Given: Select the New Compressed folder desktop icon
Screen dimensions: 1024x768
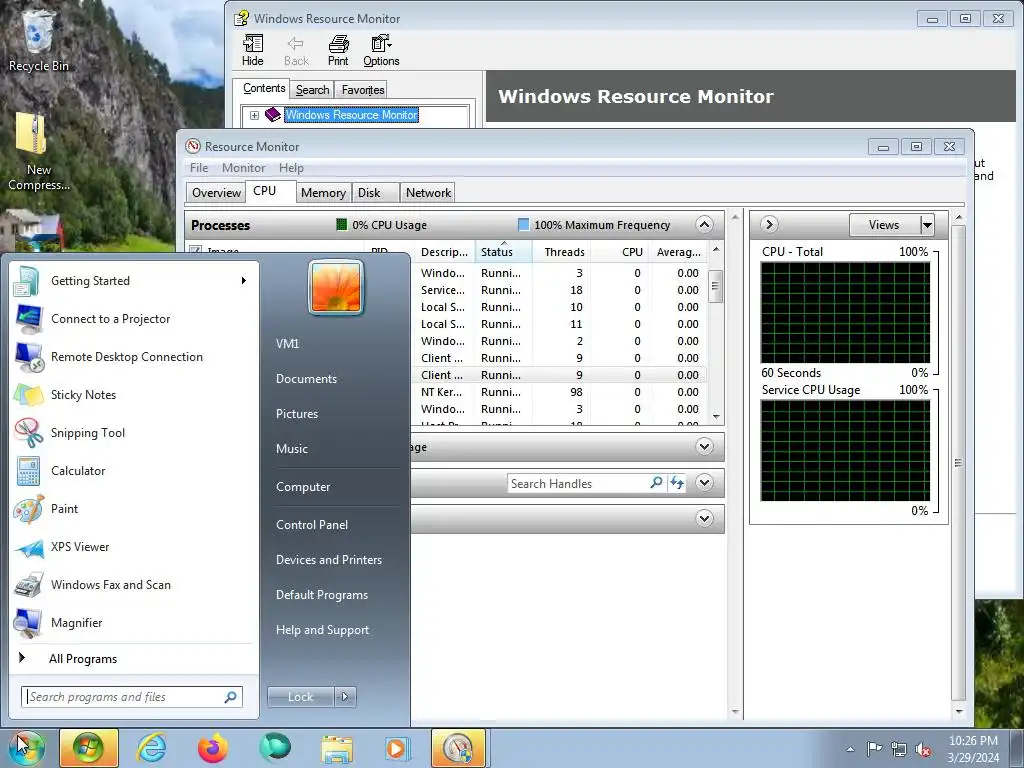Looking at the screenshot, I should coord(39,152).
